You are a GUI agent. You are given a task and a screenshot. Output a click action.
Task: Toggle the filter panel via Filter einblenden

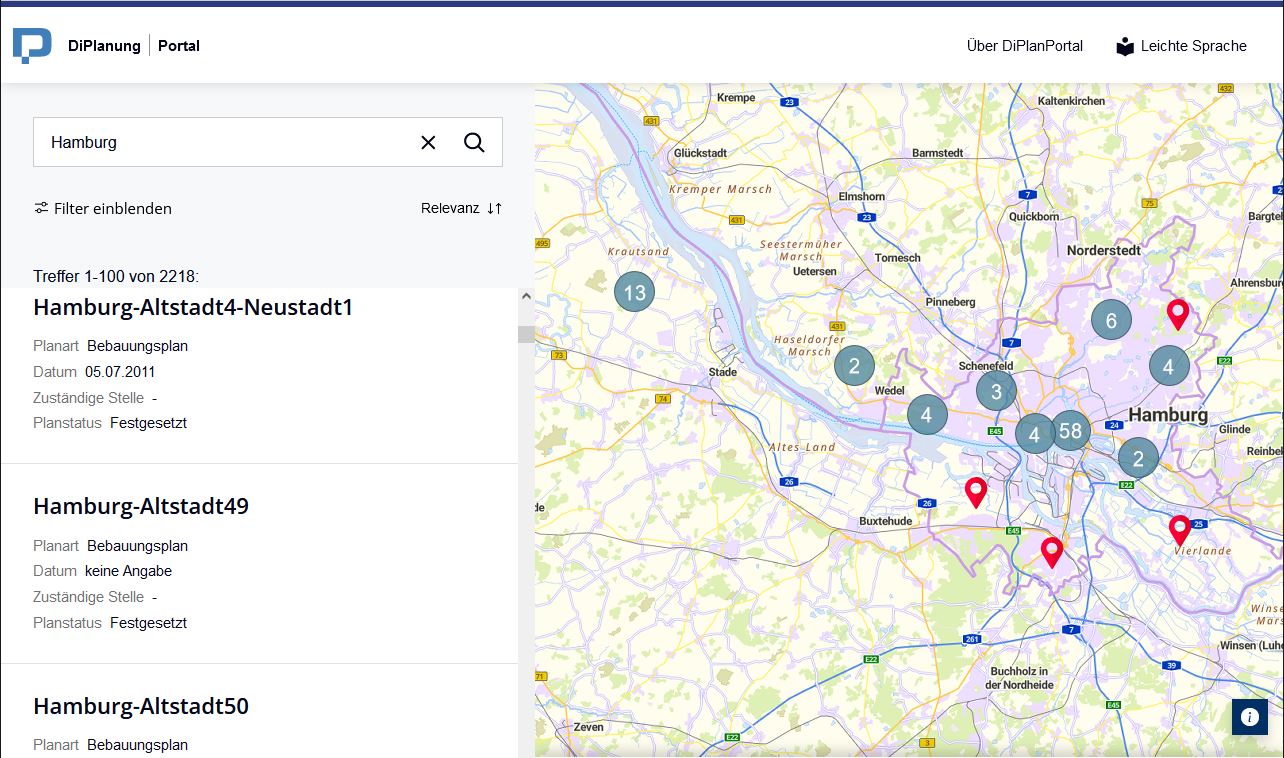112,208
